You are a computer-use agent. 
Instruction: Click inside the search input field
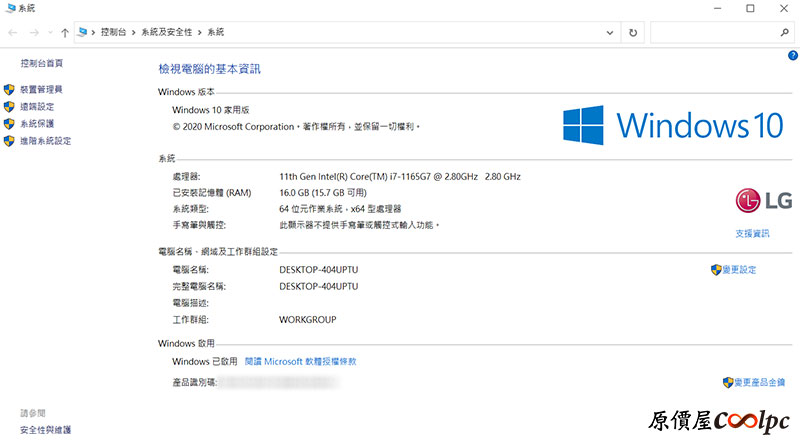713,32
